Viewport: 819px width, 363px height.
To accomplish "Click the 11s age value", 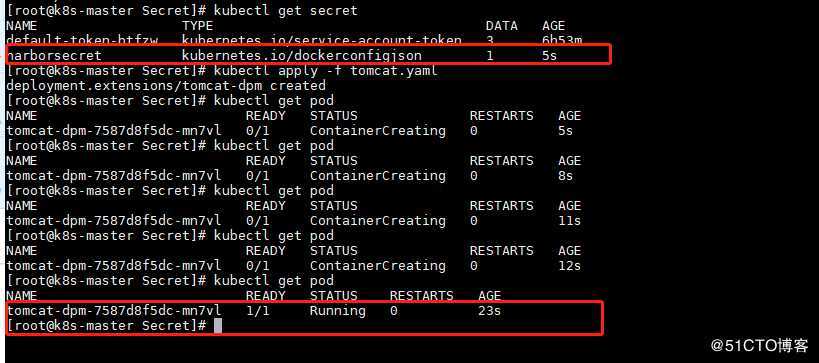I will [569, 220].
